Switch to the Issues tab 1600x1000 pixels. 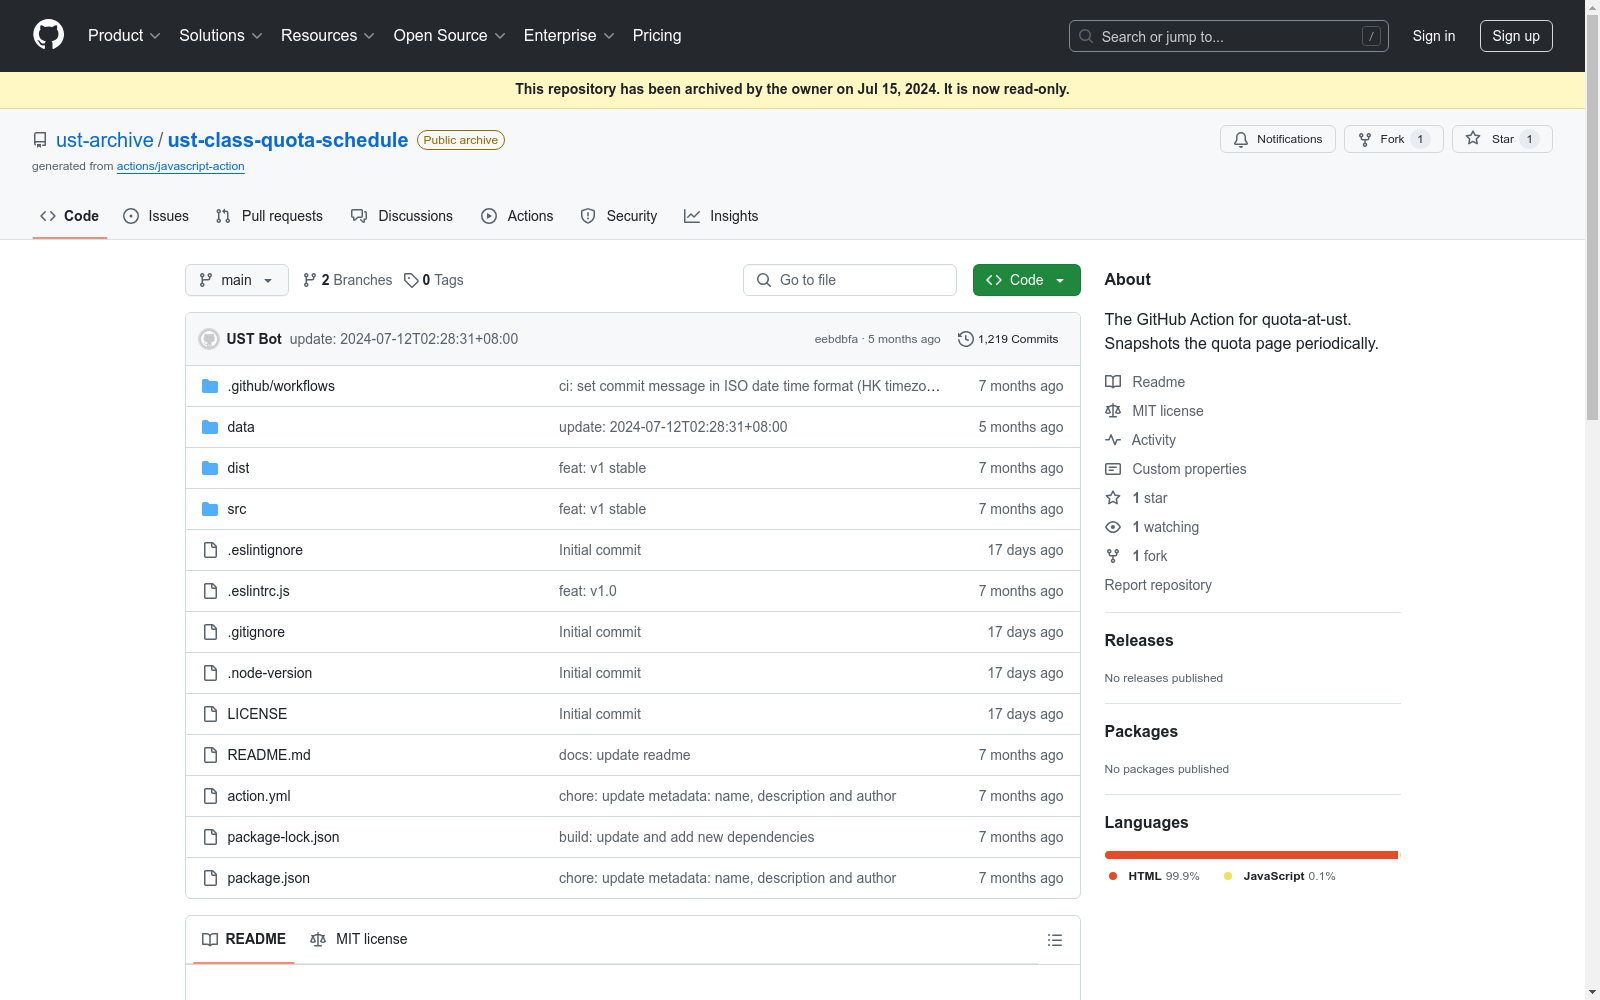coord(156,216)
